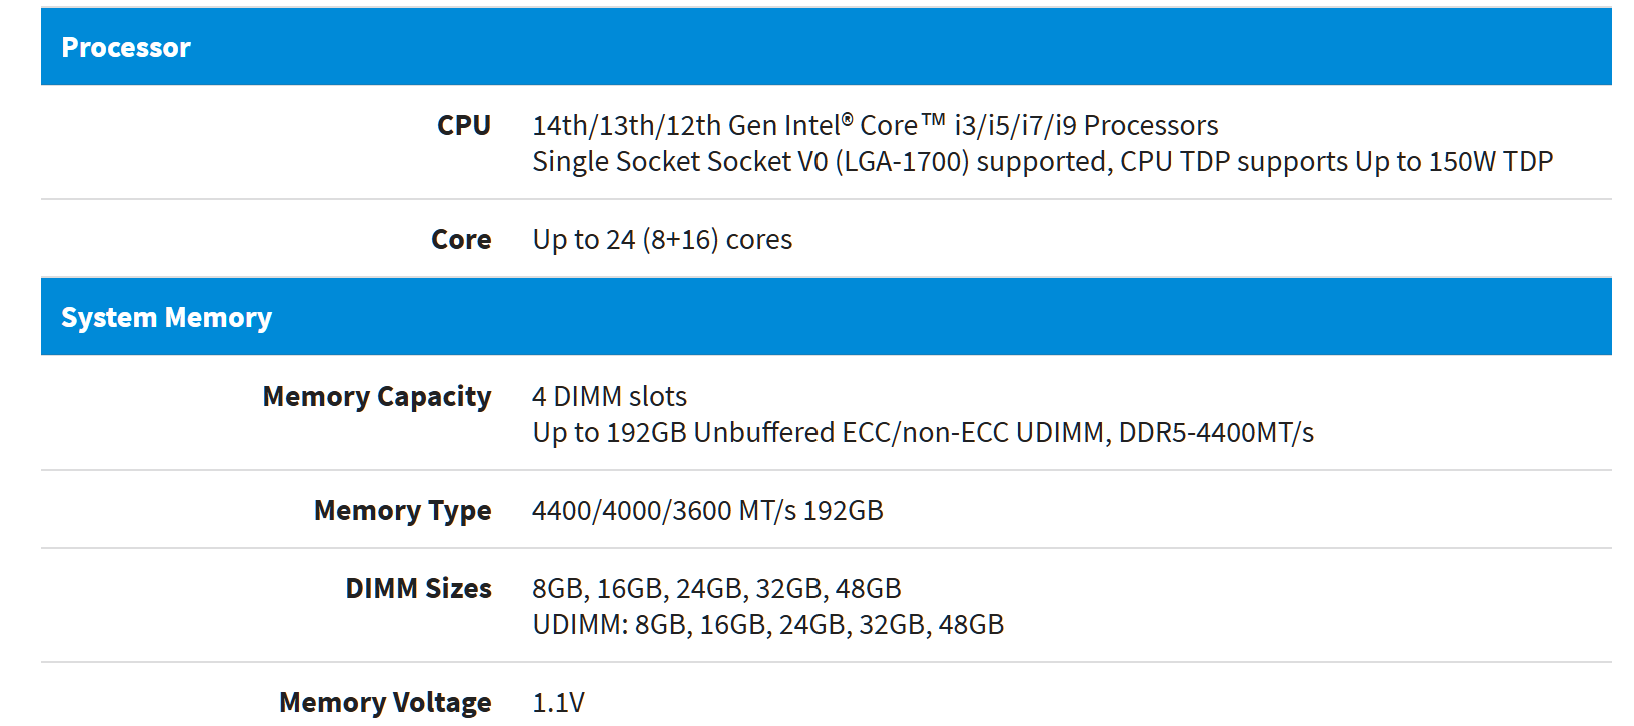Click the DIMM sizes line above UDIMM
Image resolution: width=1634 pixels, height=726 pixels.
(x=716, y=589)
